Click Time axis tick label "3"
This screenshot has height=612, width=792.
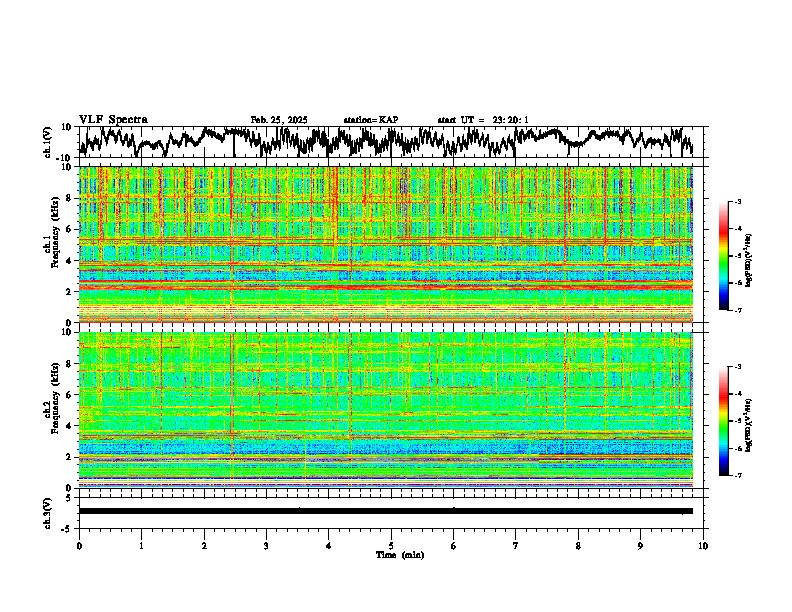click(x=266, y=546)
